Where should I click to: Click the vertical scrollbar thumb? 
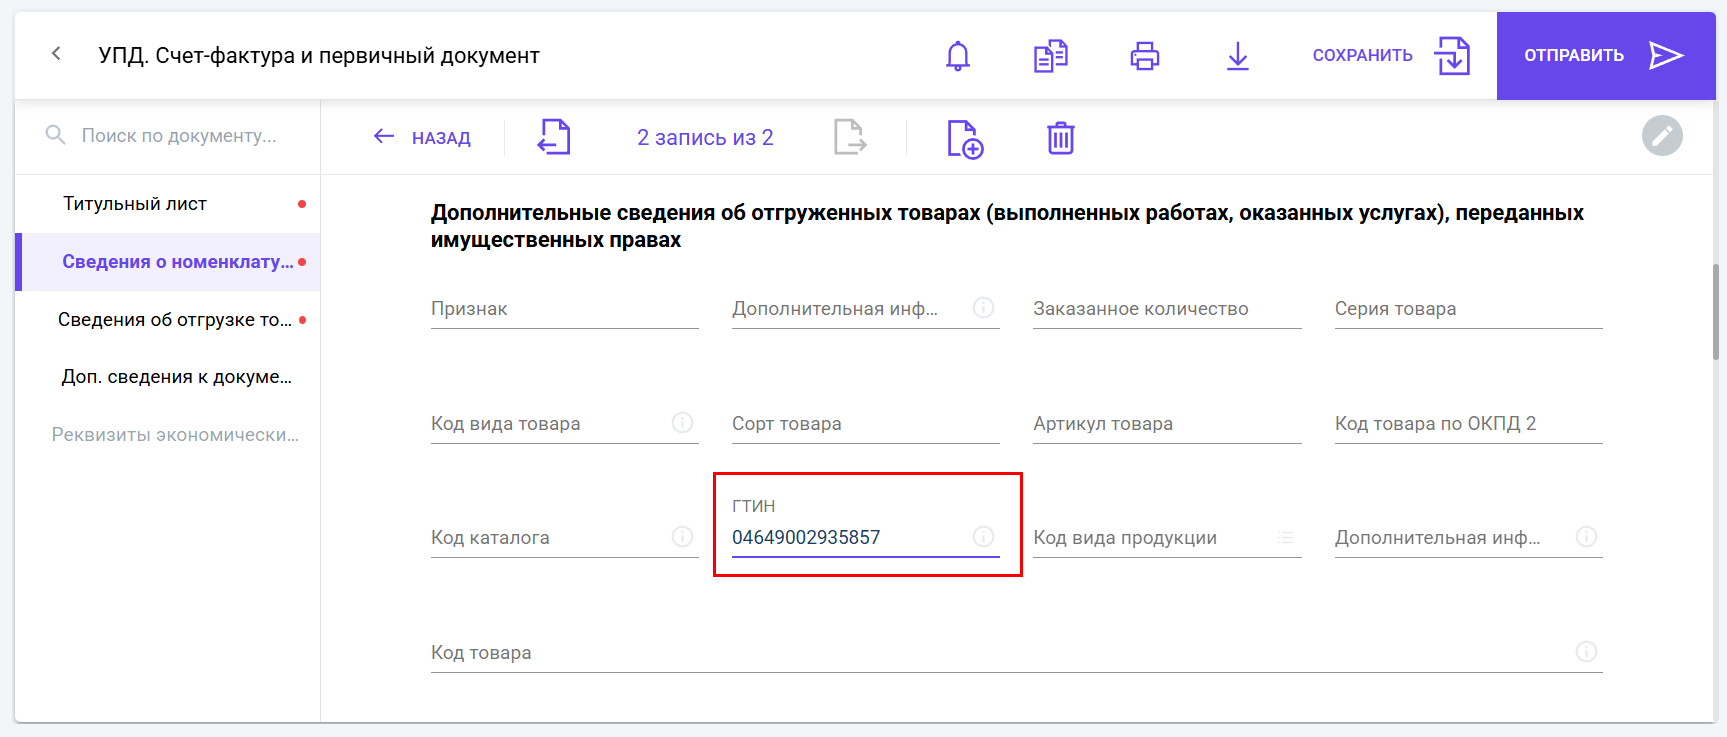pos(1716,312)
